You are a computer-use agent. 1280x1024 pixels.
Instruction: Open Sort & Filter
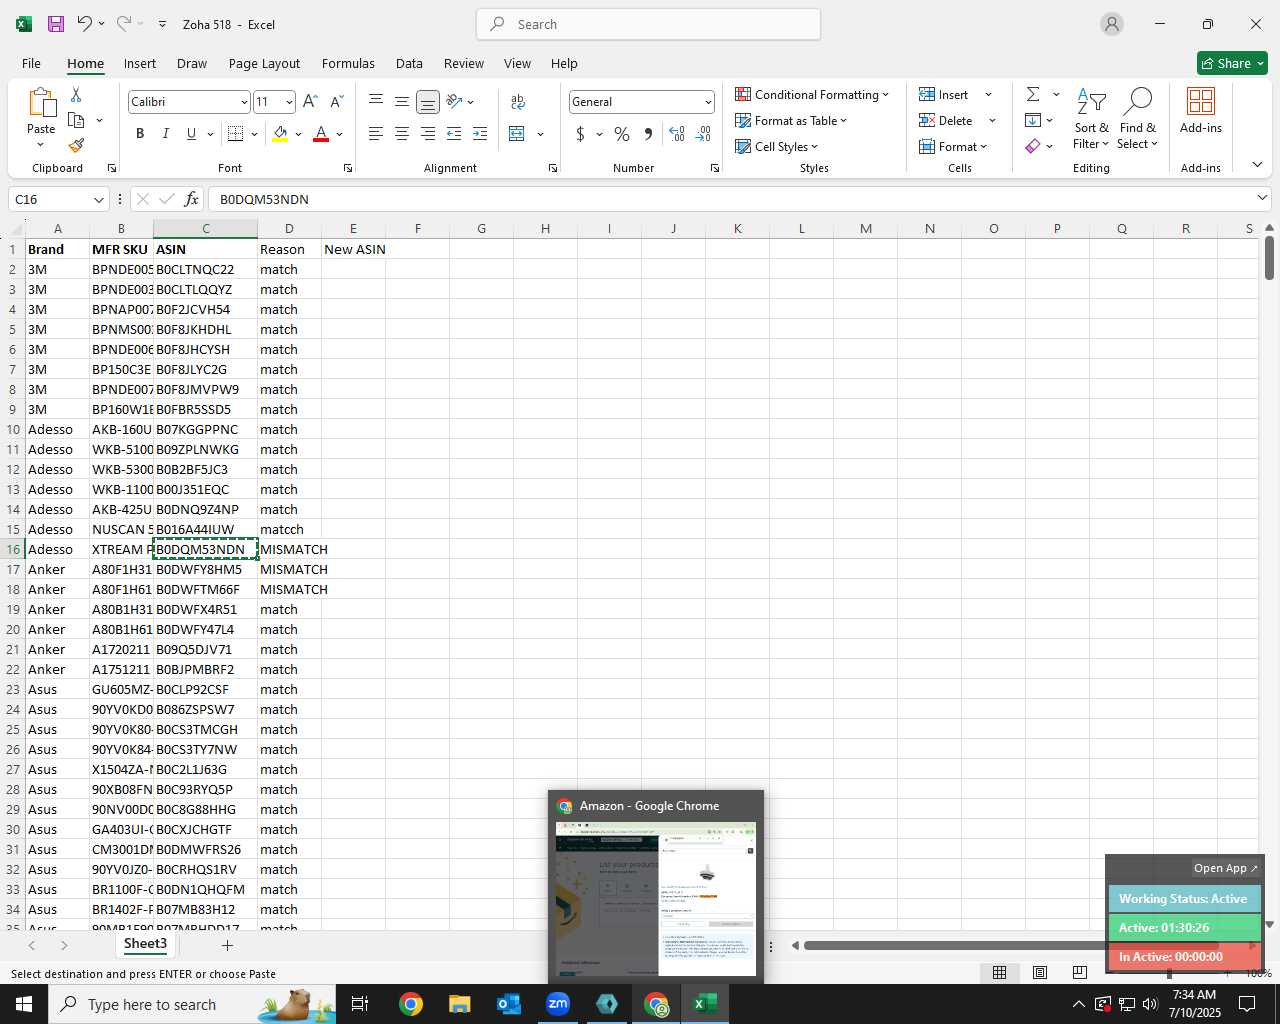[x=1091, y=119]
